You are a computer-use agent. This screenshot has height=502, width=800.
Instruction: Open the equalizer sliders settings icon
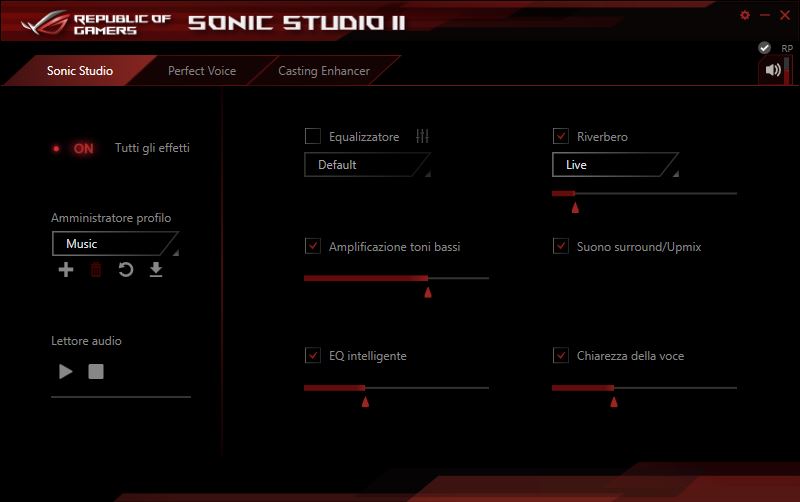coord(422,136)
